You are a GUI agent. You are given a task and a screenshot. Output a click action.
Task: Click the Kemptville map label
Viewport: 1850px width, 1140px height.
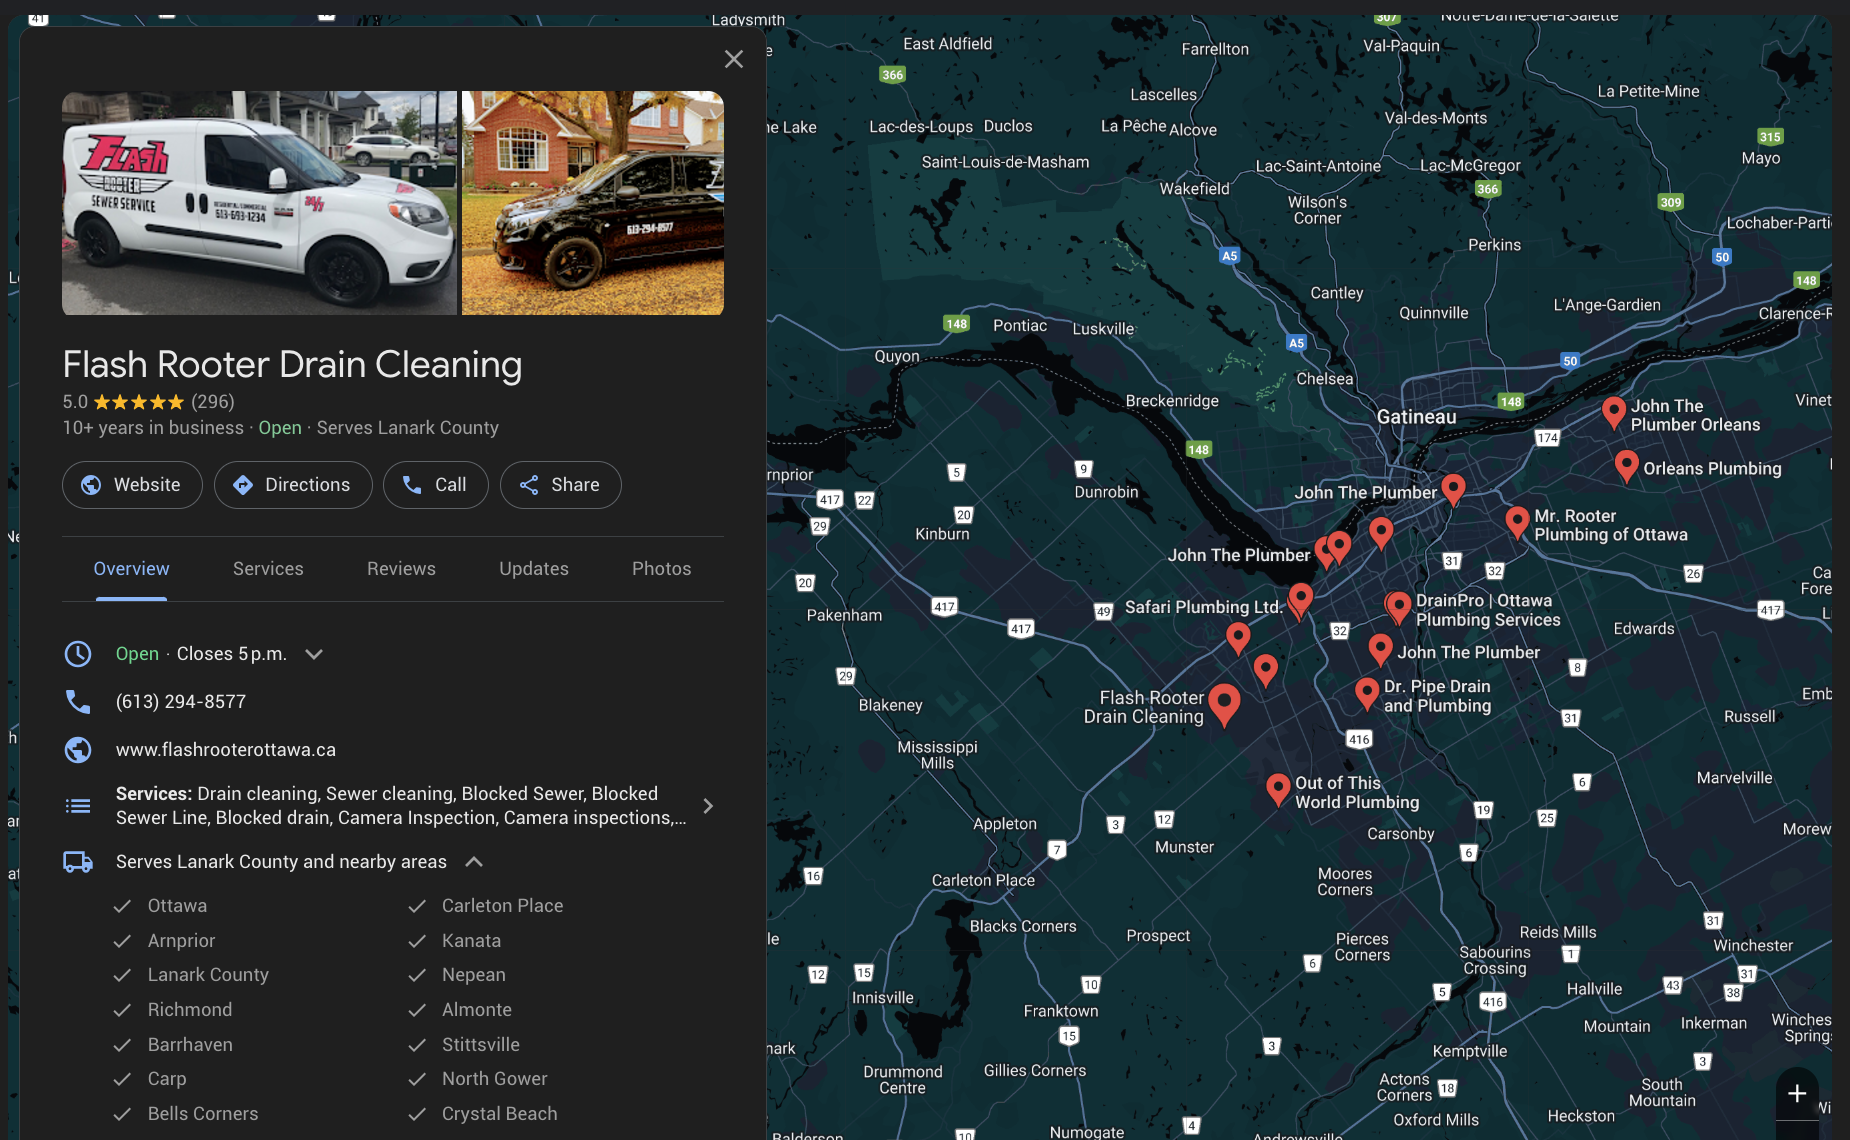pyautogui.click(x=1470, y=1051)
